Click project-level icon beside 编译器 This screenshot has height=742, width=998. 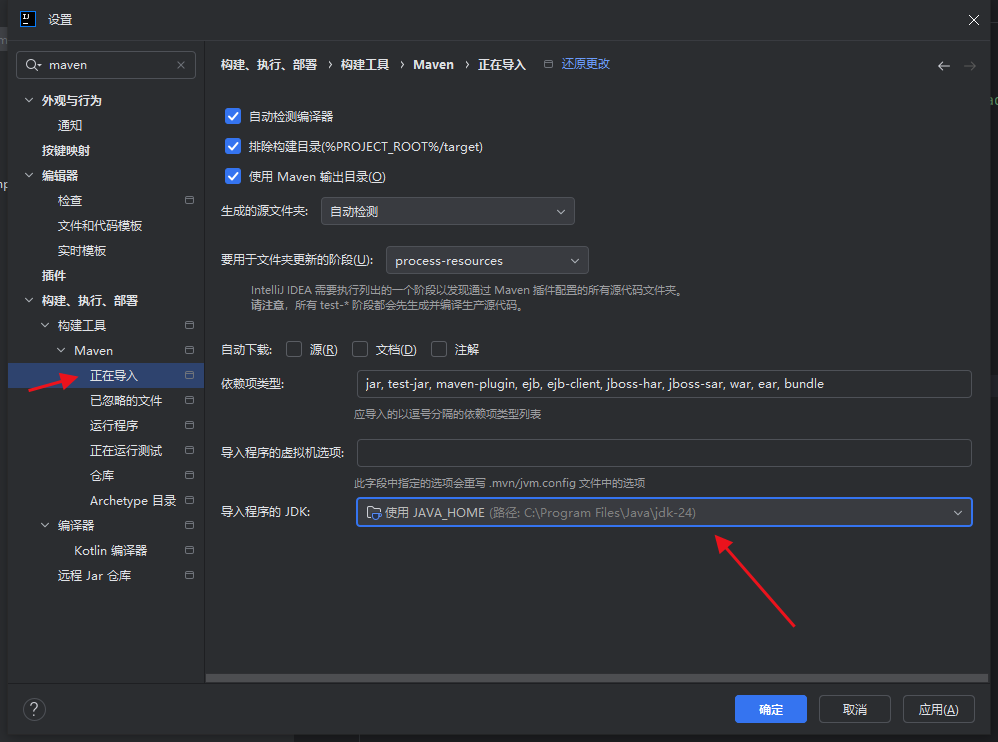pos(189,525)
